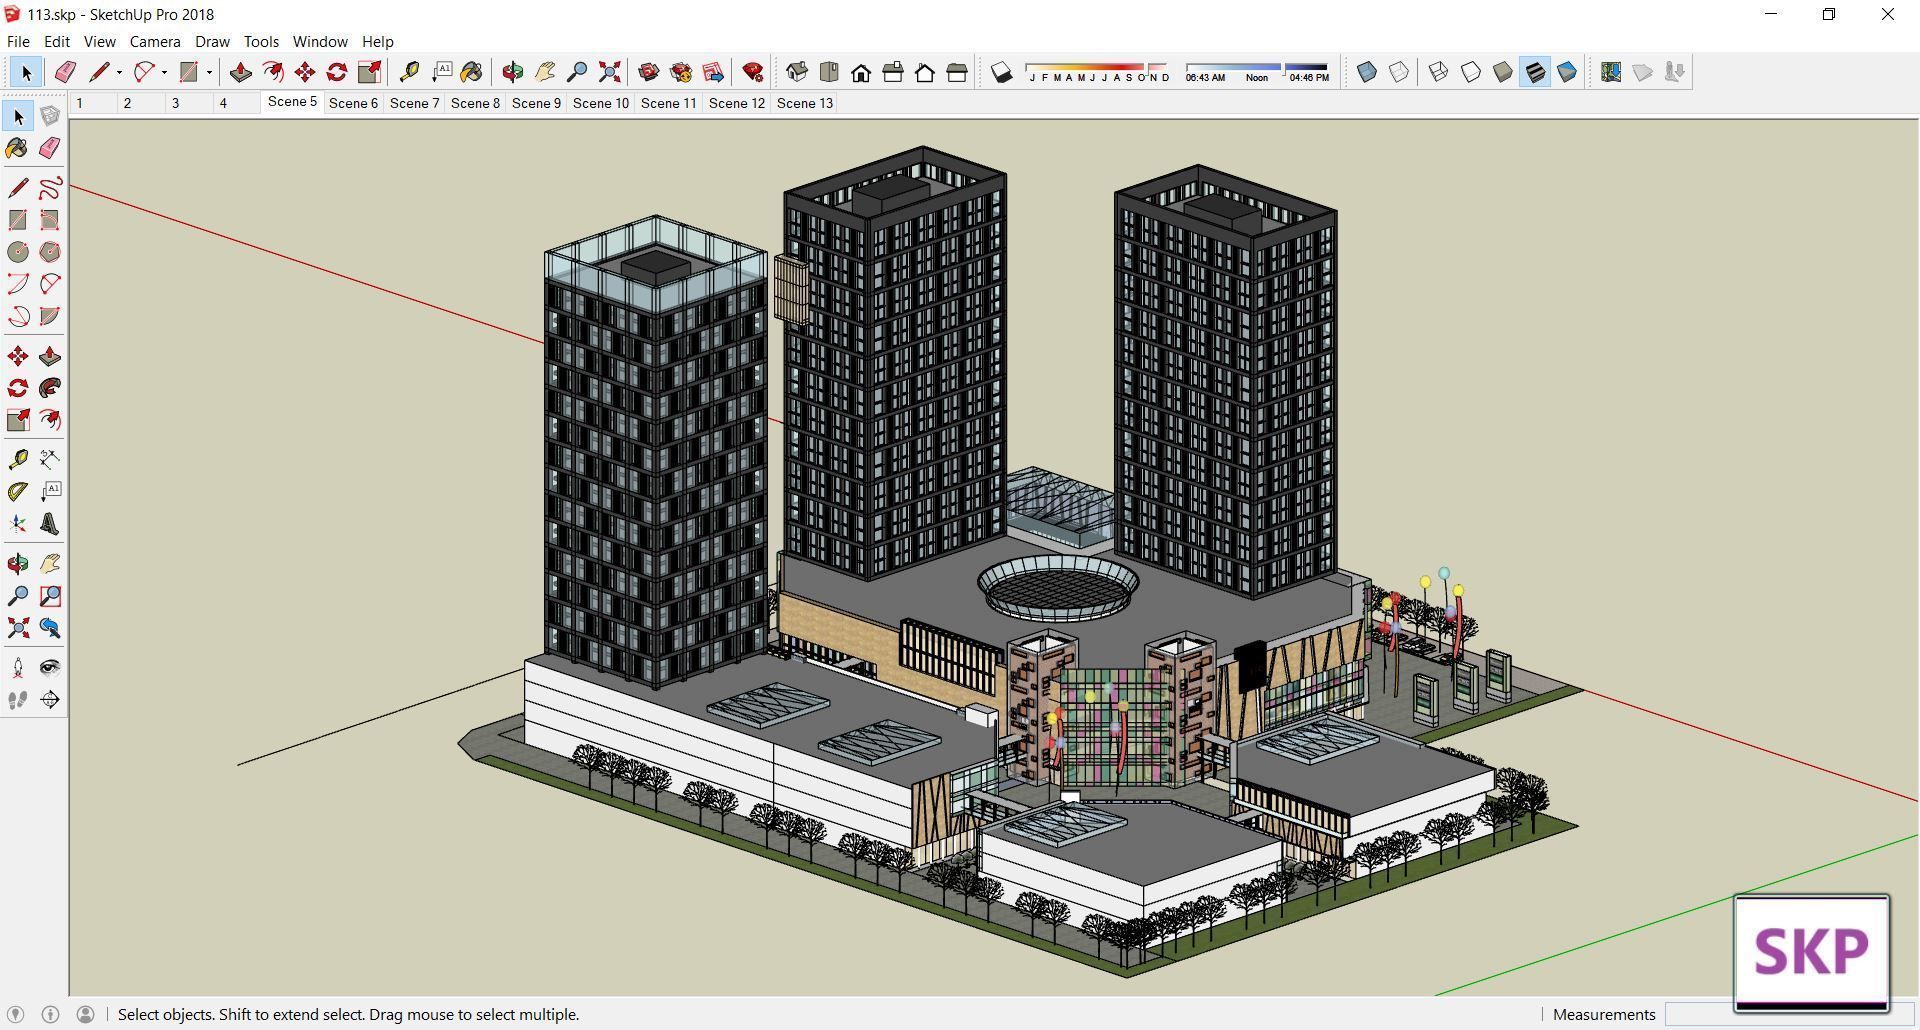The width and height of the screenshot is (1920, 1030).
Task: Go to the Previous view
Action: (50, 628)
